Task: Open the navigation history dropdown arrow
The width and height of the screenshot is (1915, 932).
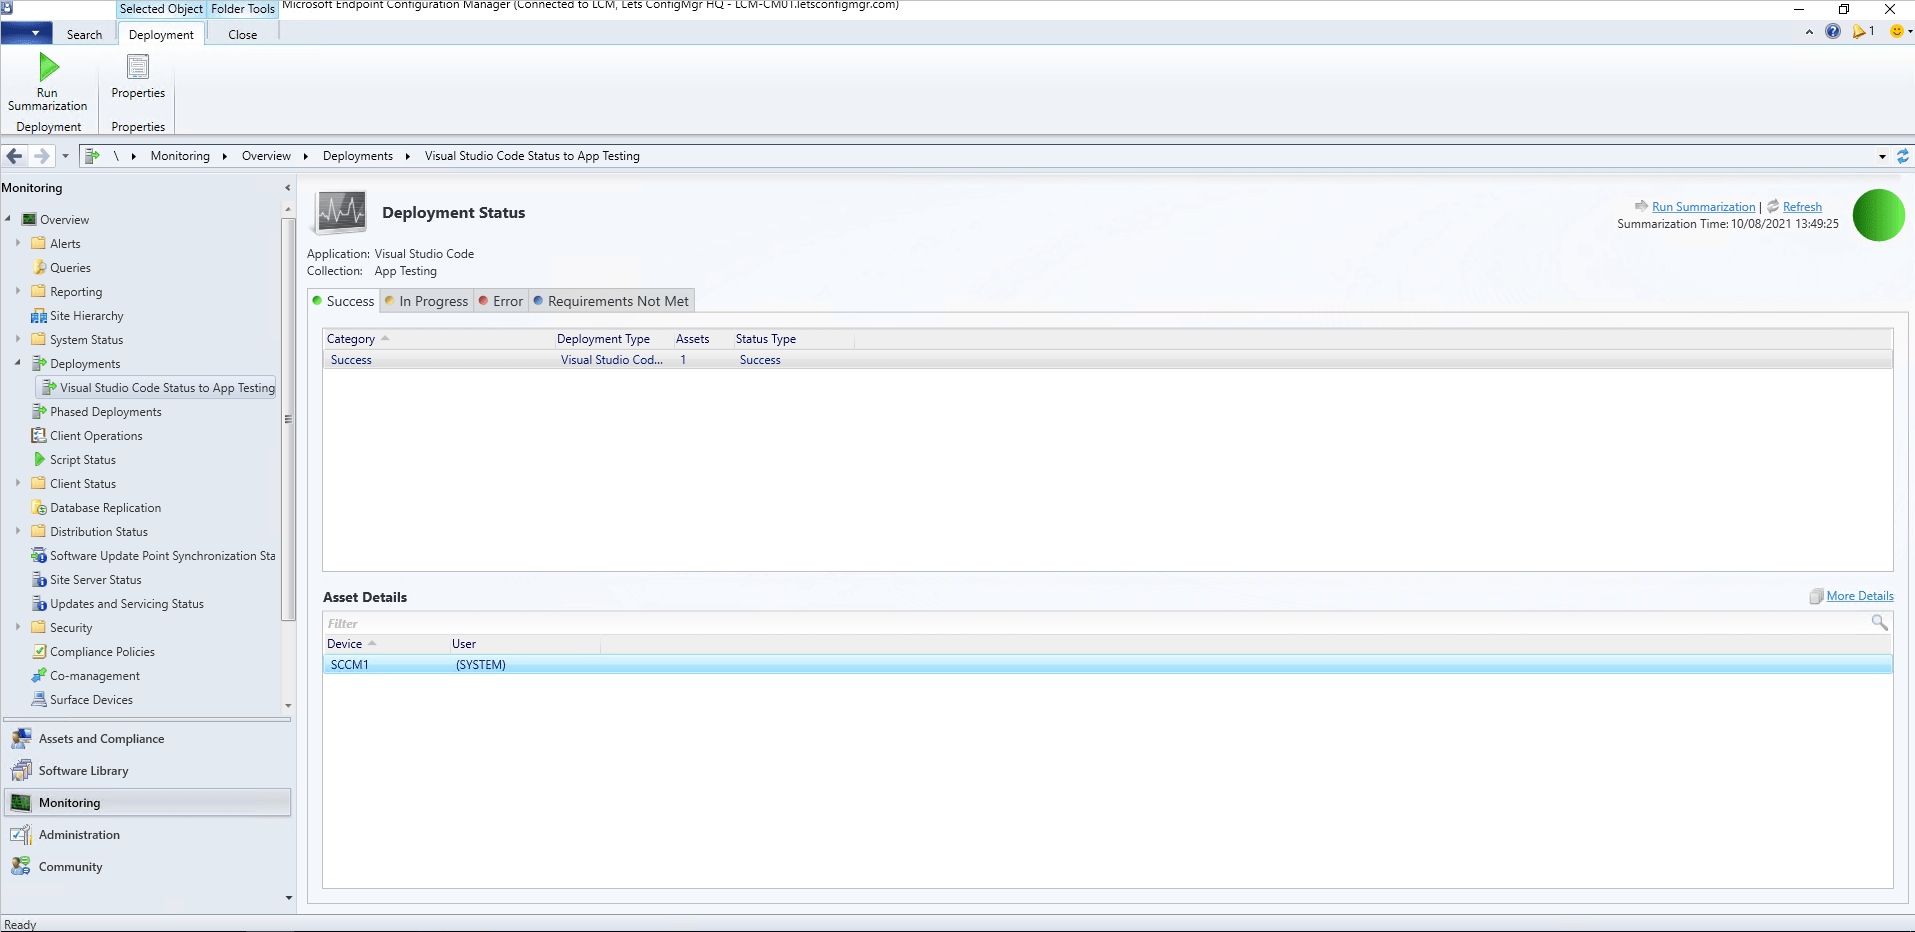Action: point(65,156)
